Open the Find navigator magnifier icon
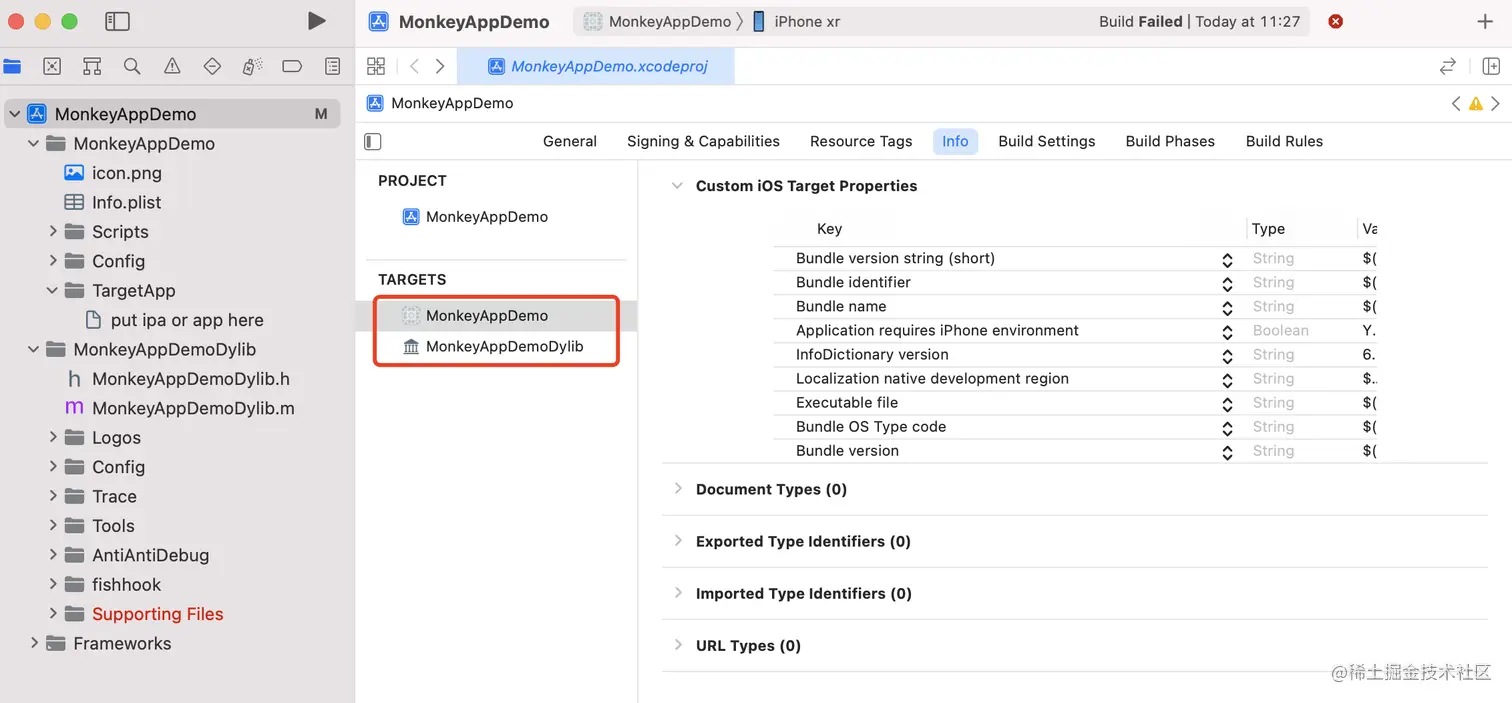Image resolution: width=1512 pixels, height=703 pixels. tap(131, 66)
